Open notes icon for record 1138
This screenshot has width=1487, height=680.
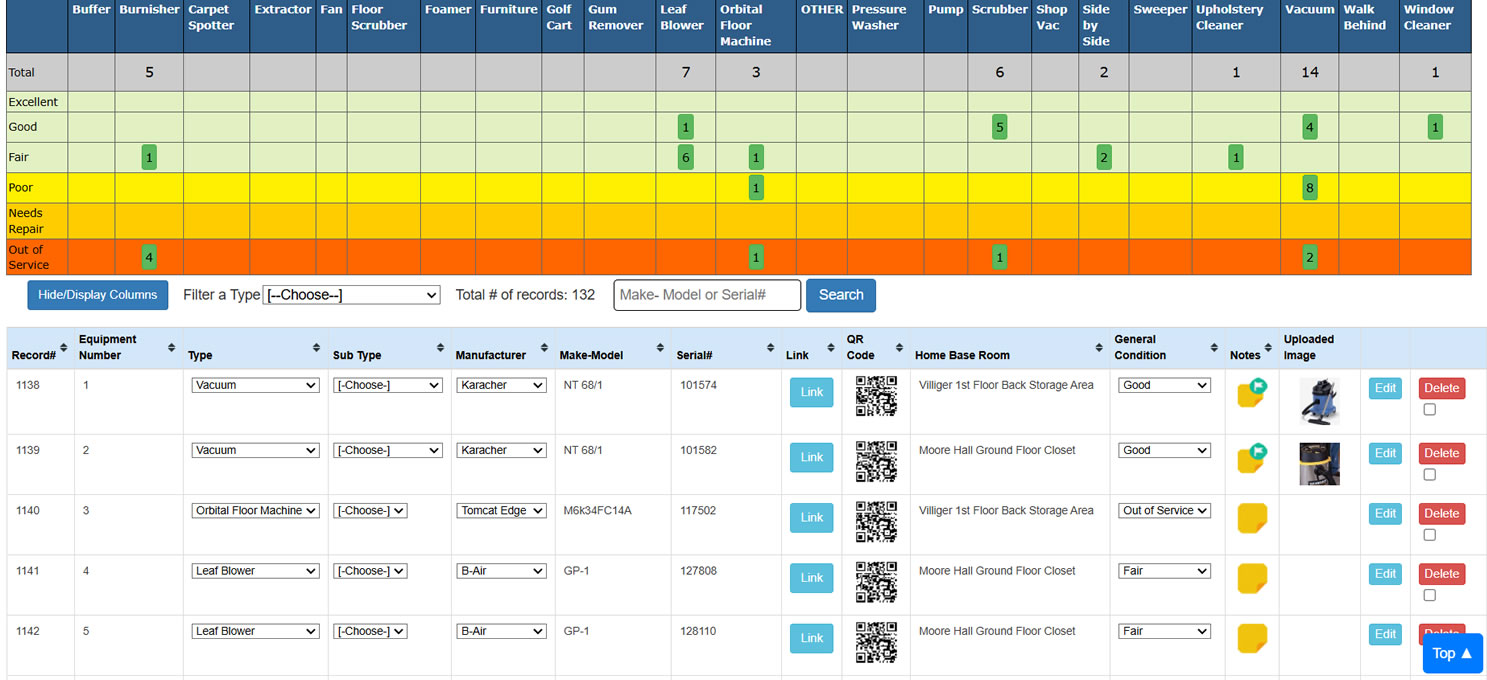coord(1251,392)
